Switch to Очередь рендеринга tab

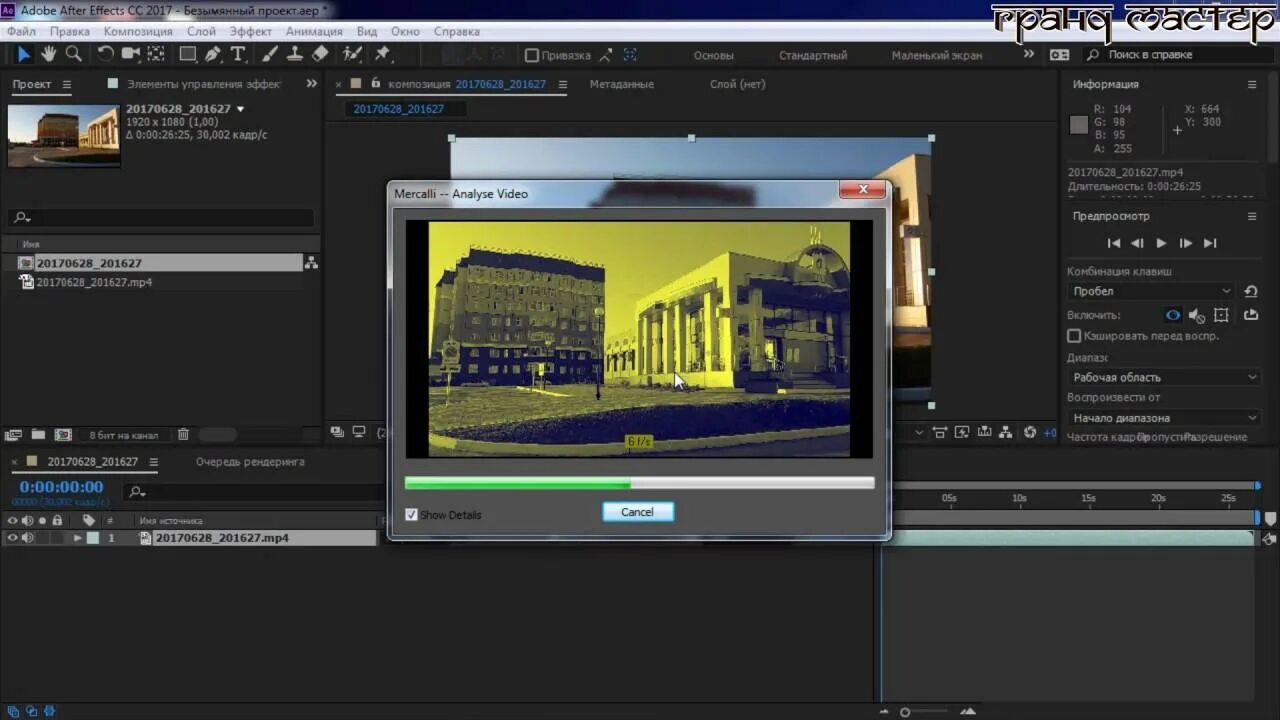[x=250, y=462]
